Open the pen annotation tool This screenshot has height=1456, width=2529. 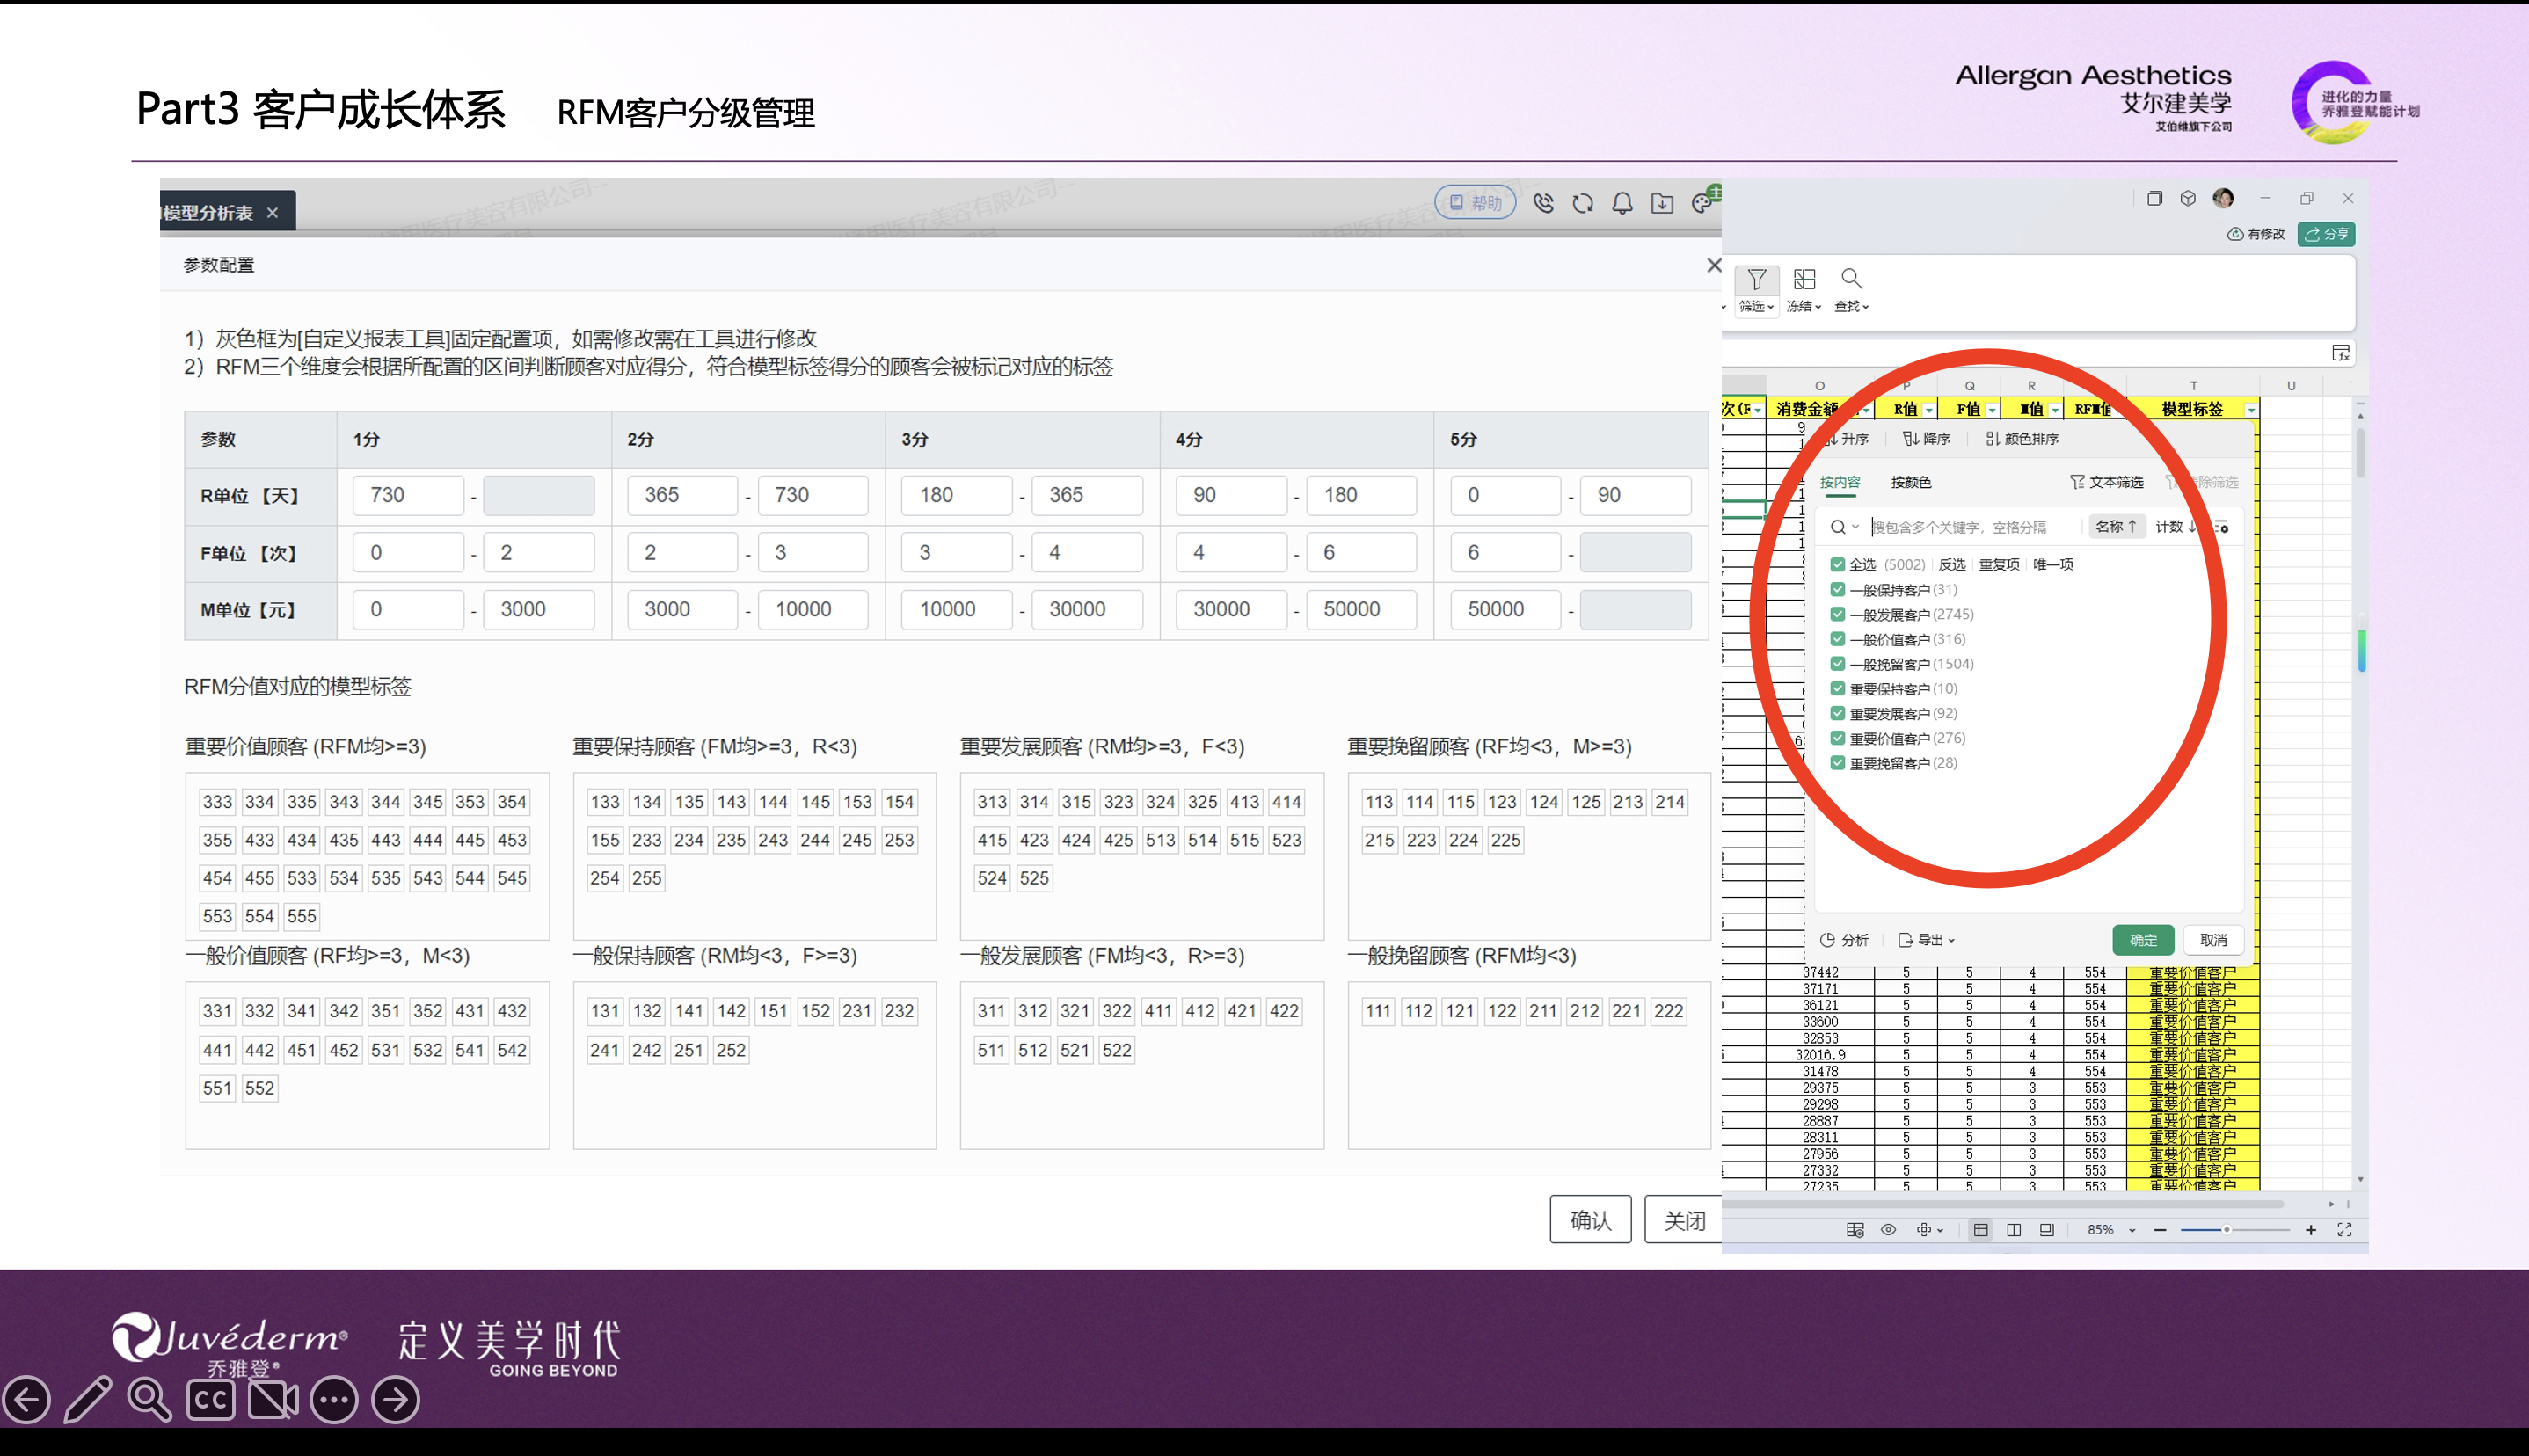point(88,1399)
